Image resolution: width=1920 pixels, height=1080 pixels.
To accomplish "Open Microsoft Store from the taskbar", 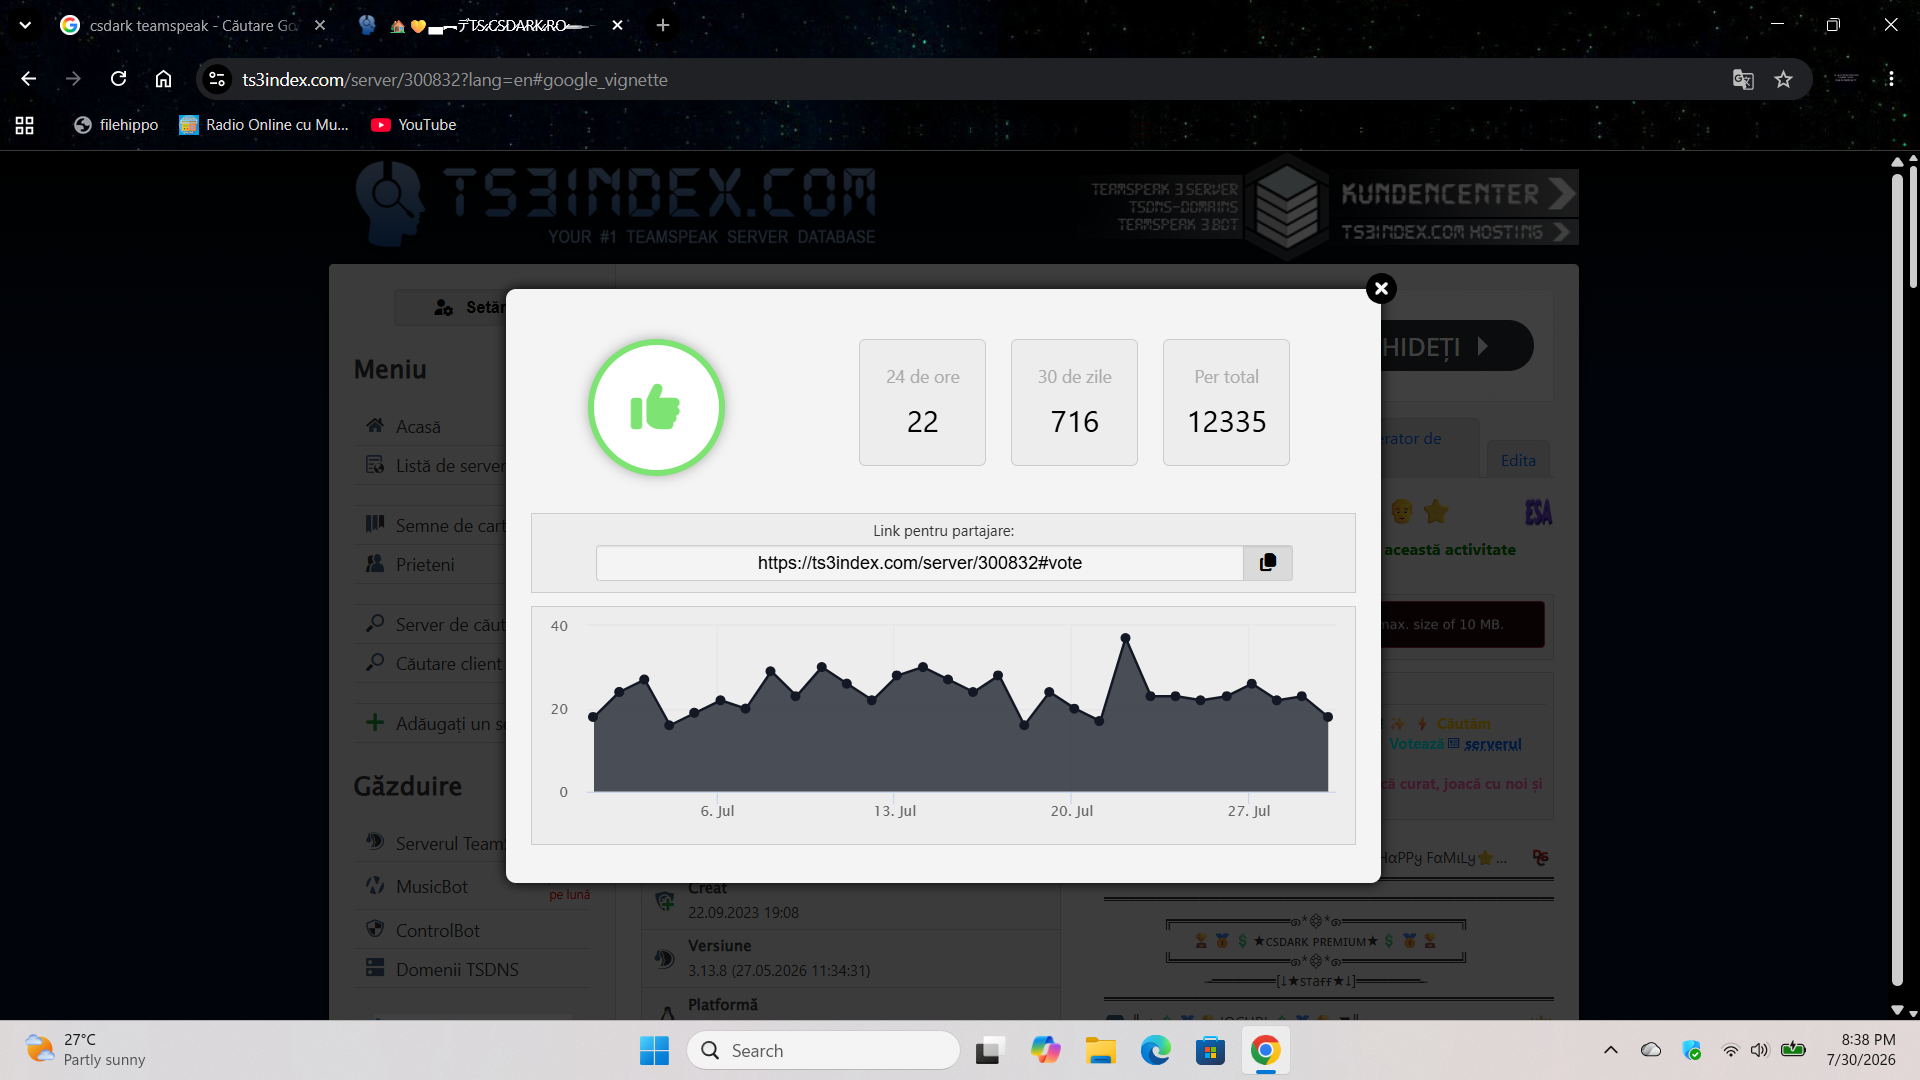I will [x=1210, y=1051].
